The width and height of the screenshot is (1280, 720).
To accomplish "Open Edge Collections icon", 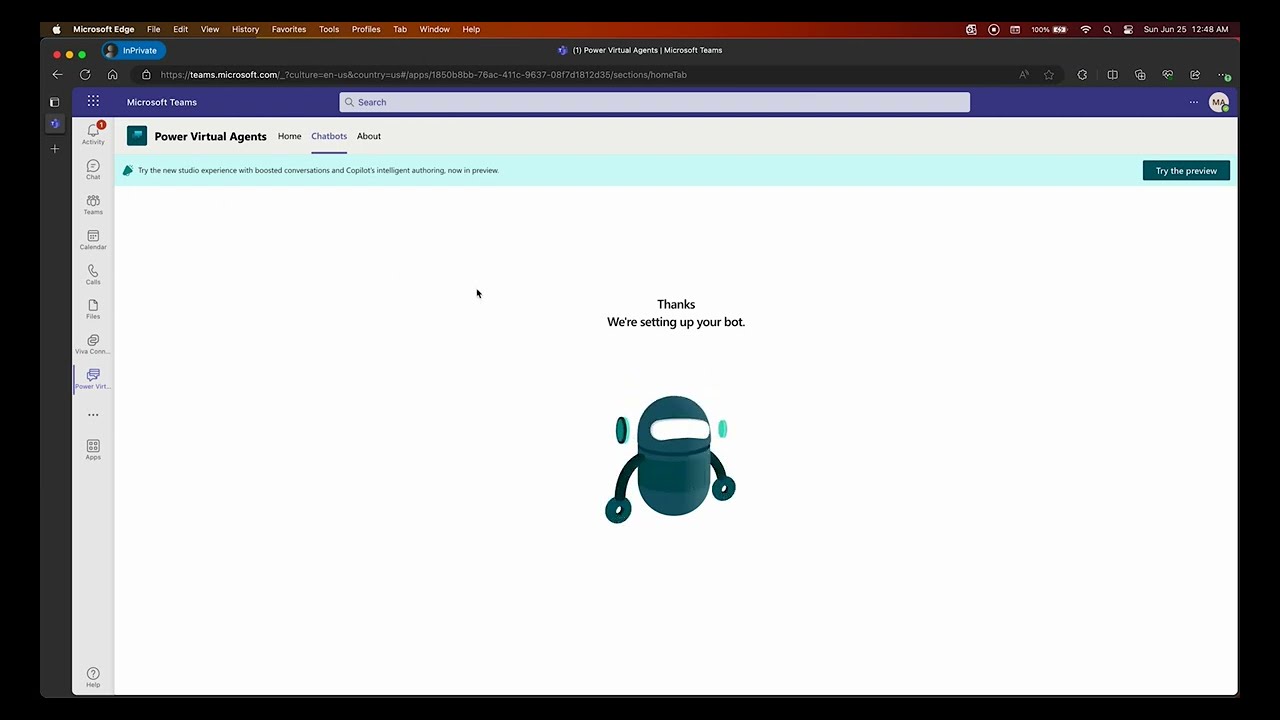I will (1140, 74).
